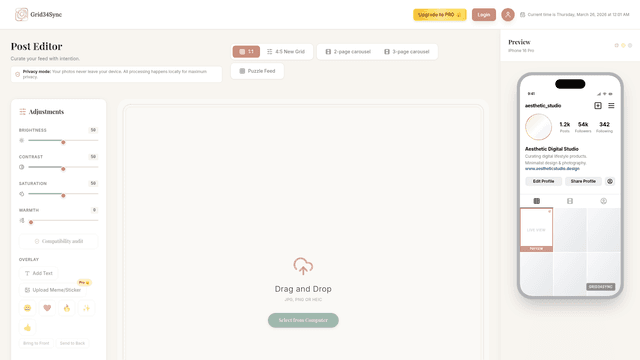Screen dimensions: 640x360
Task: Click the Grid34Sync logo icon
Action: pyautogui.click(x=21, y=14)
